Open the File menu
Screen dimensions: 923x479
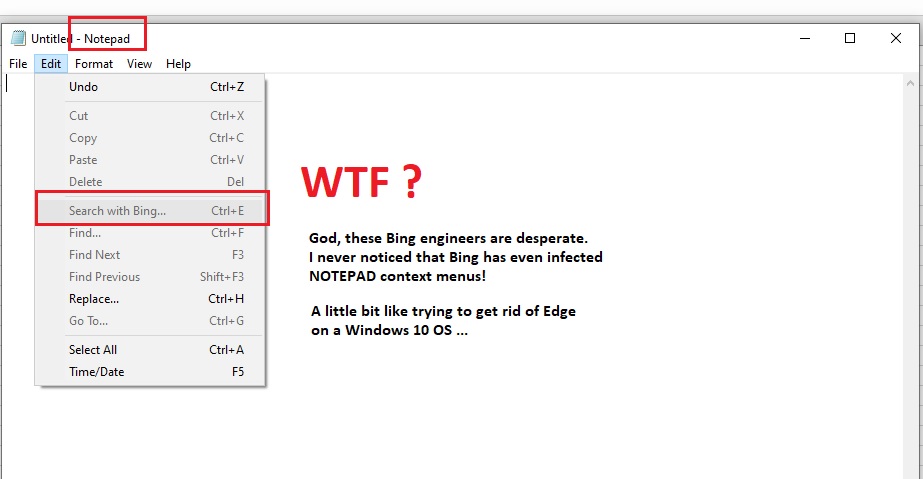click(18, 64)
